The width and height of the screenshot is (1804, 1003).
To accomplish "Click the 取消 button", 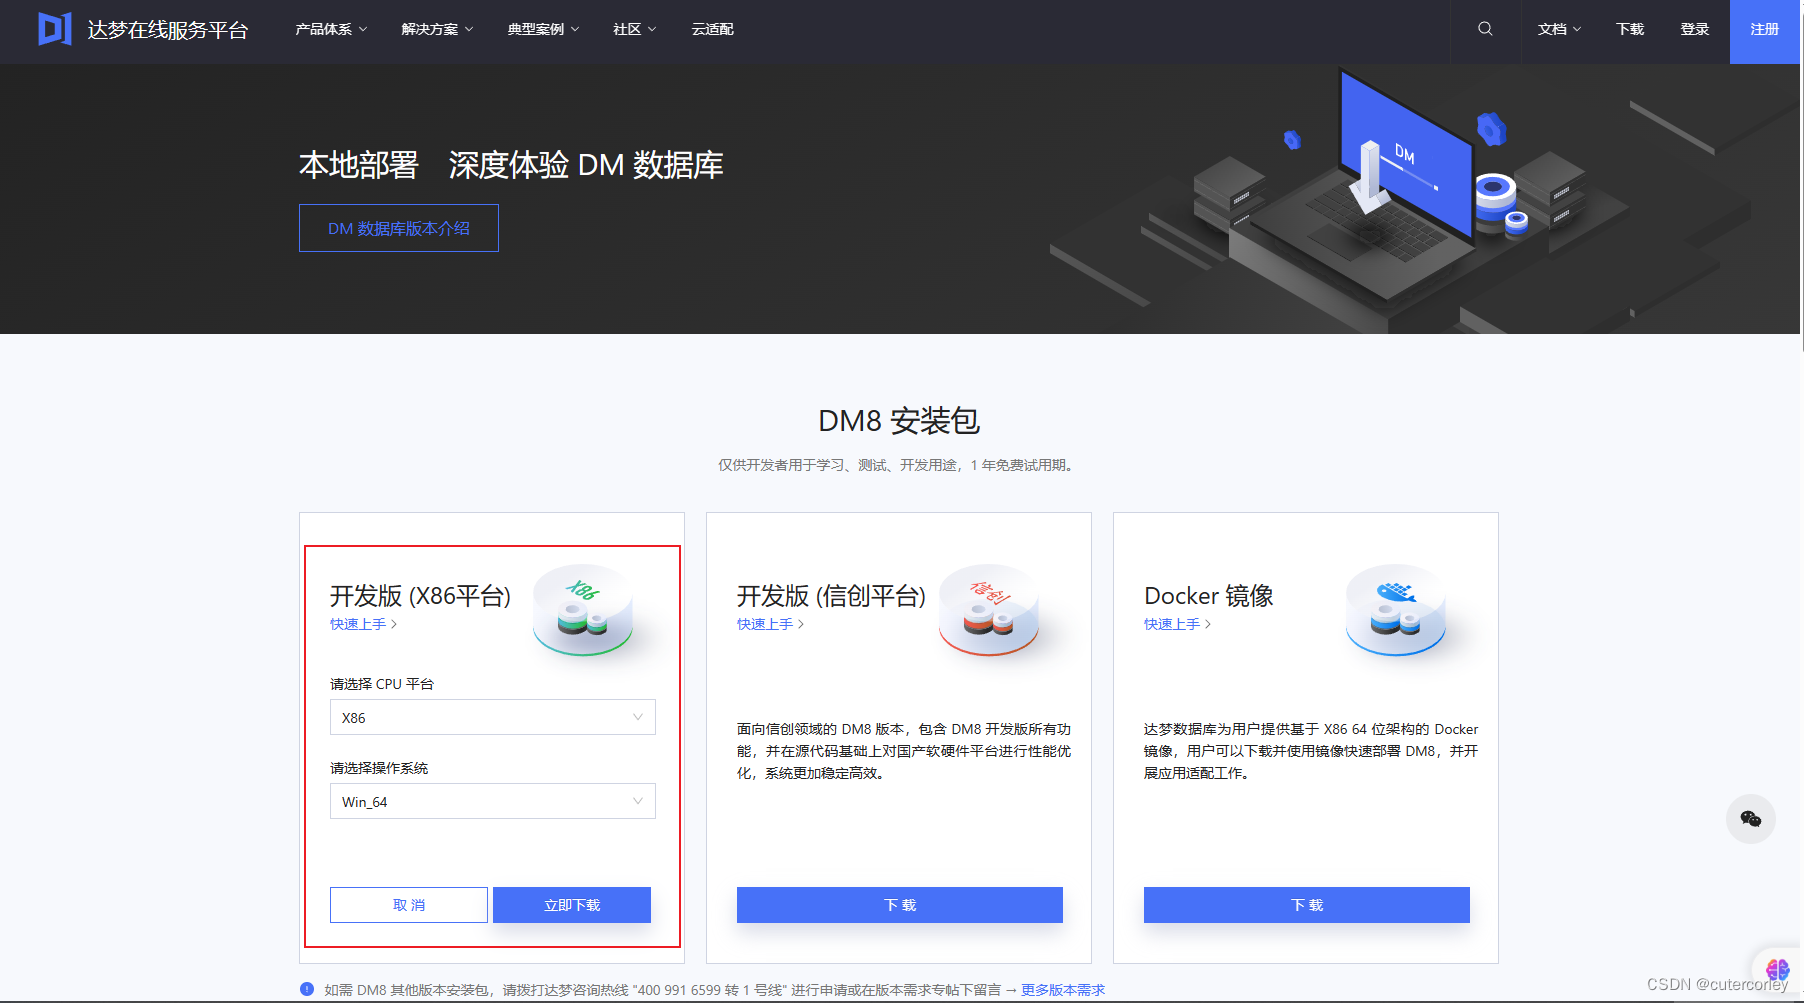I will (409, 905).
